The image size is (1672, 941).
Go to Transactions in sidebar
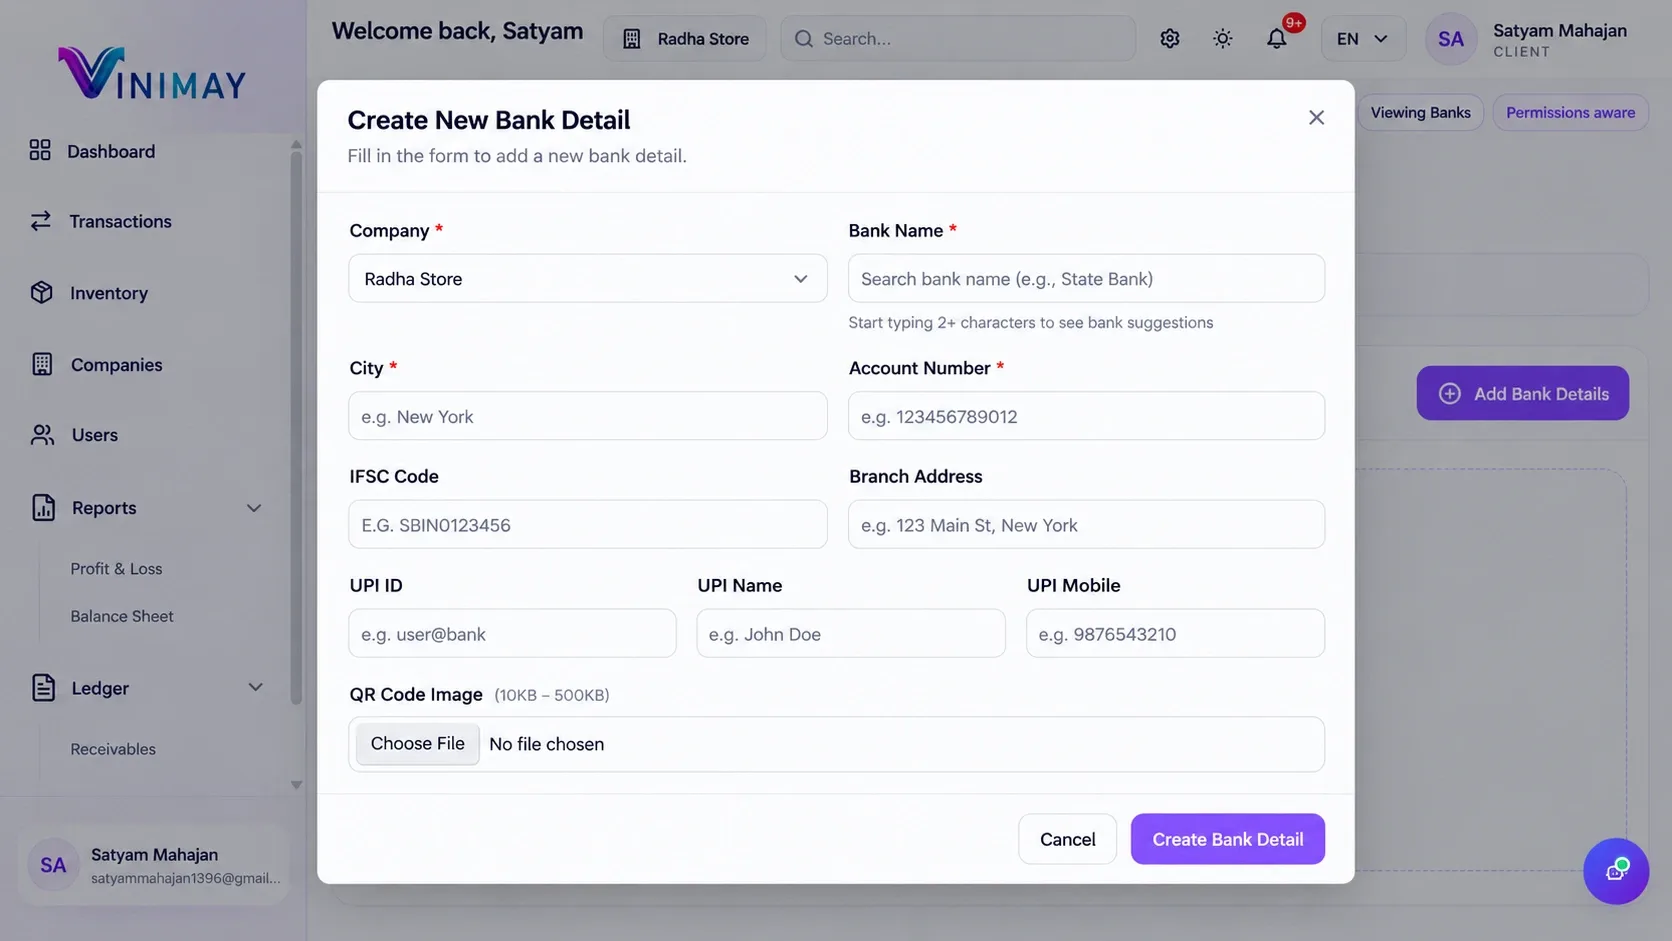pos(120,221)
